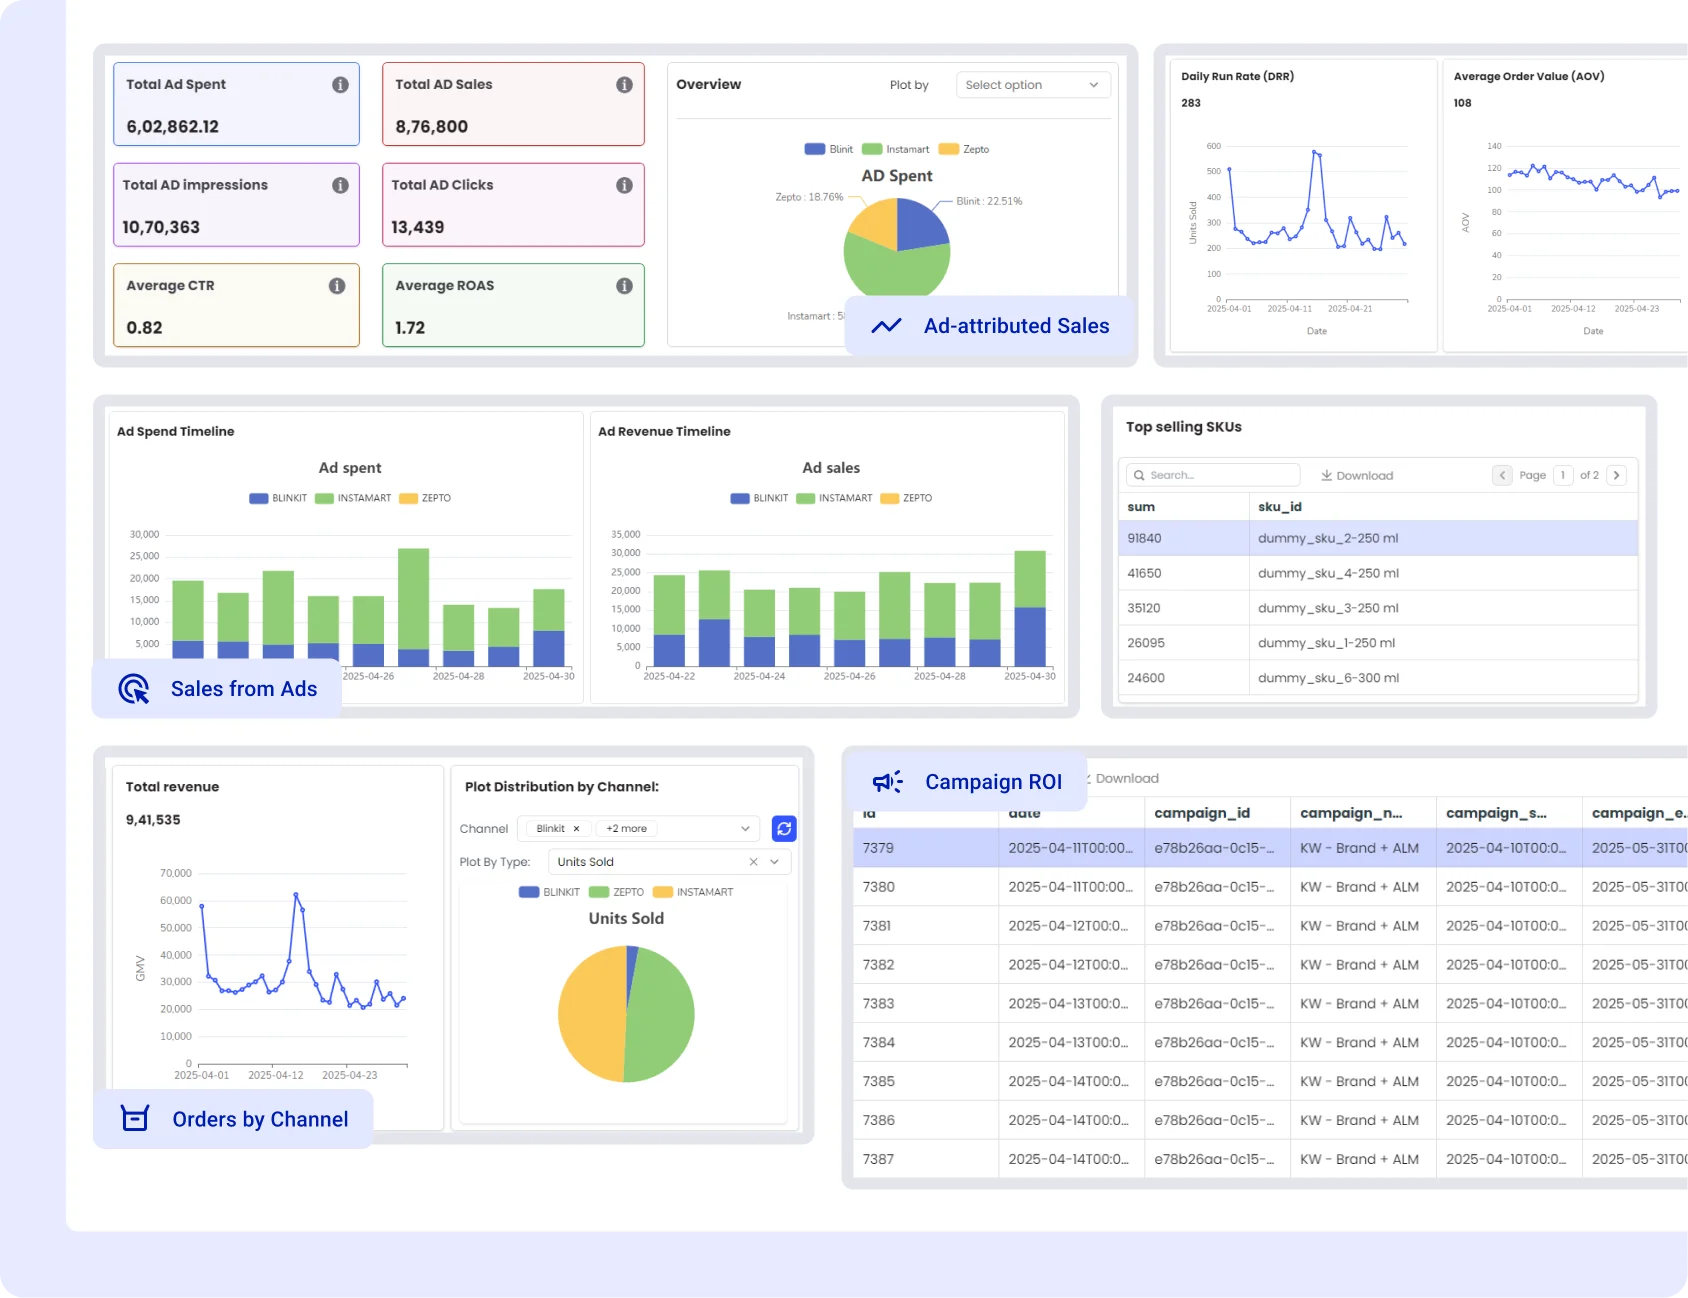Toggle Zepto legend in AD Spent pie
Image resolution: width=1688 pixels, height=1298 pixels.
964,149
